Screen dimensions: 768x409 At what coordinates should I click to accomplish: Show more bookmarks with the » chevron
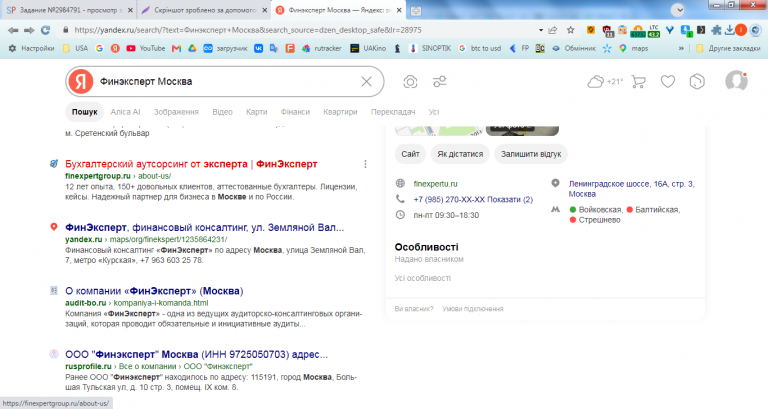[x=681, y=48]
